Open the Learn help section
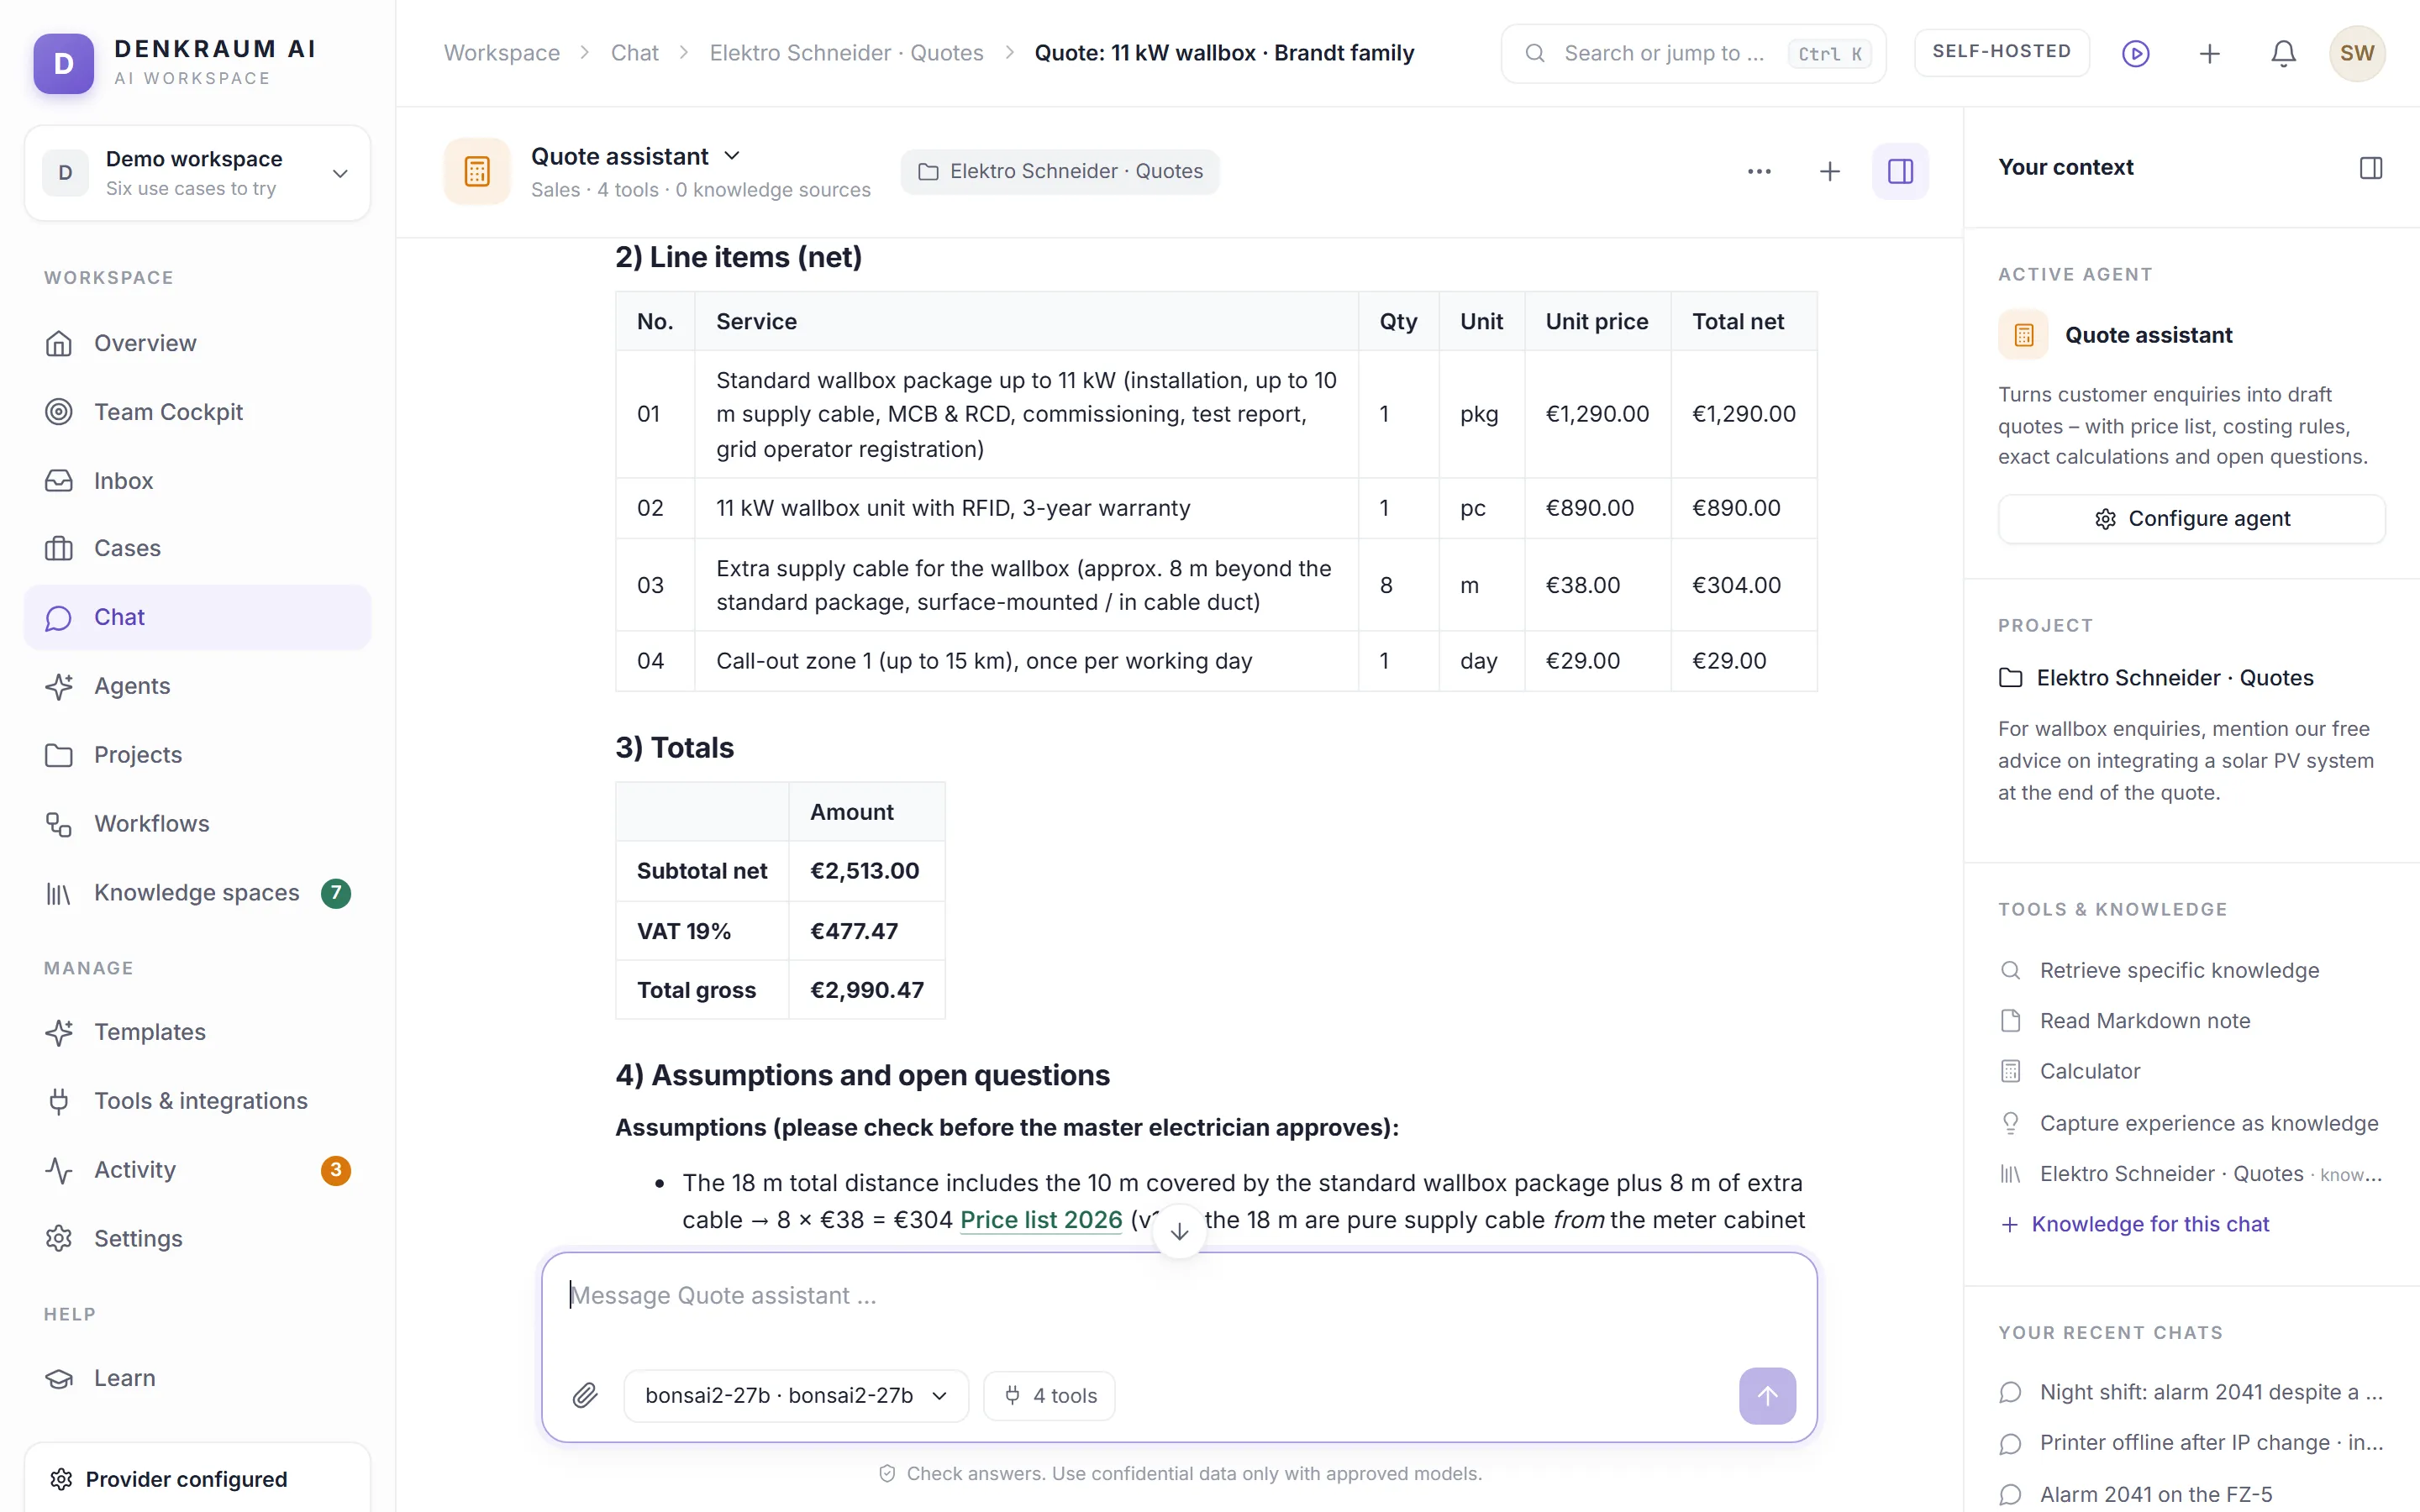 coord(197,1378)
